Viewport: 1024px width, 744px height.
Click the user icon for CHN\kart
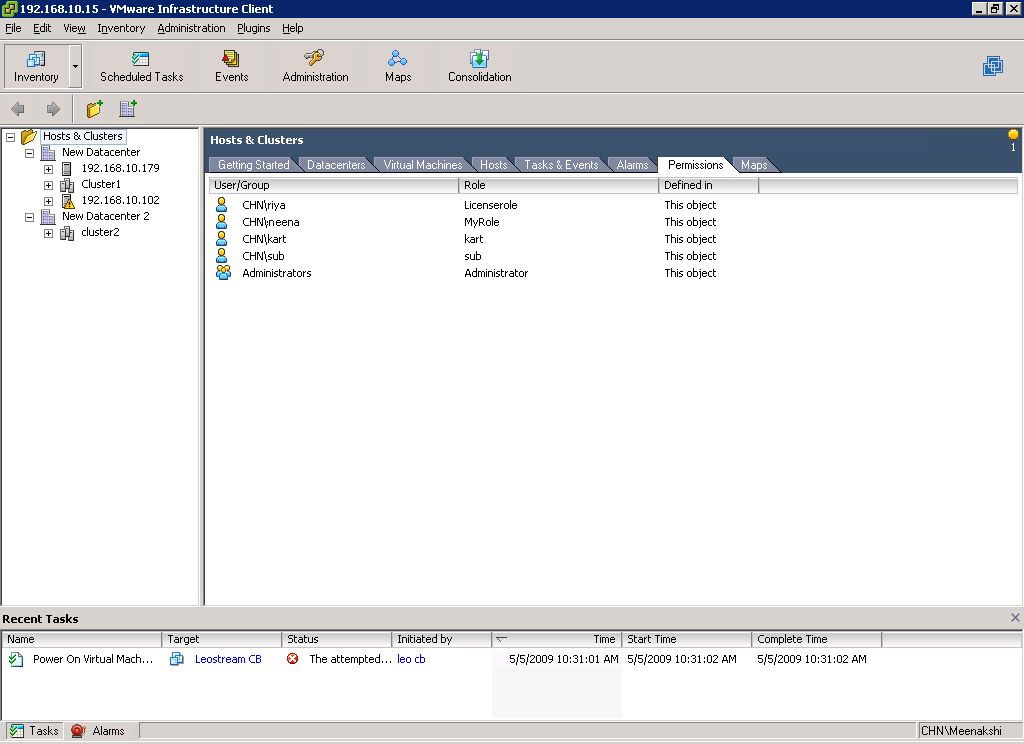222,238
